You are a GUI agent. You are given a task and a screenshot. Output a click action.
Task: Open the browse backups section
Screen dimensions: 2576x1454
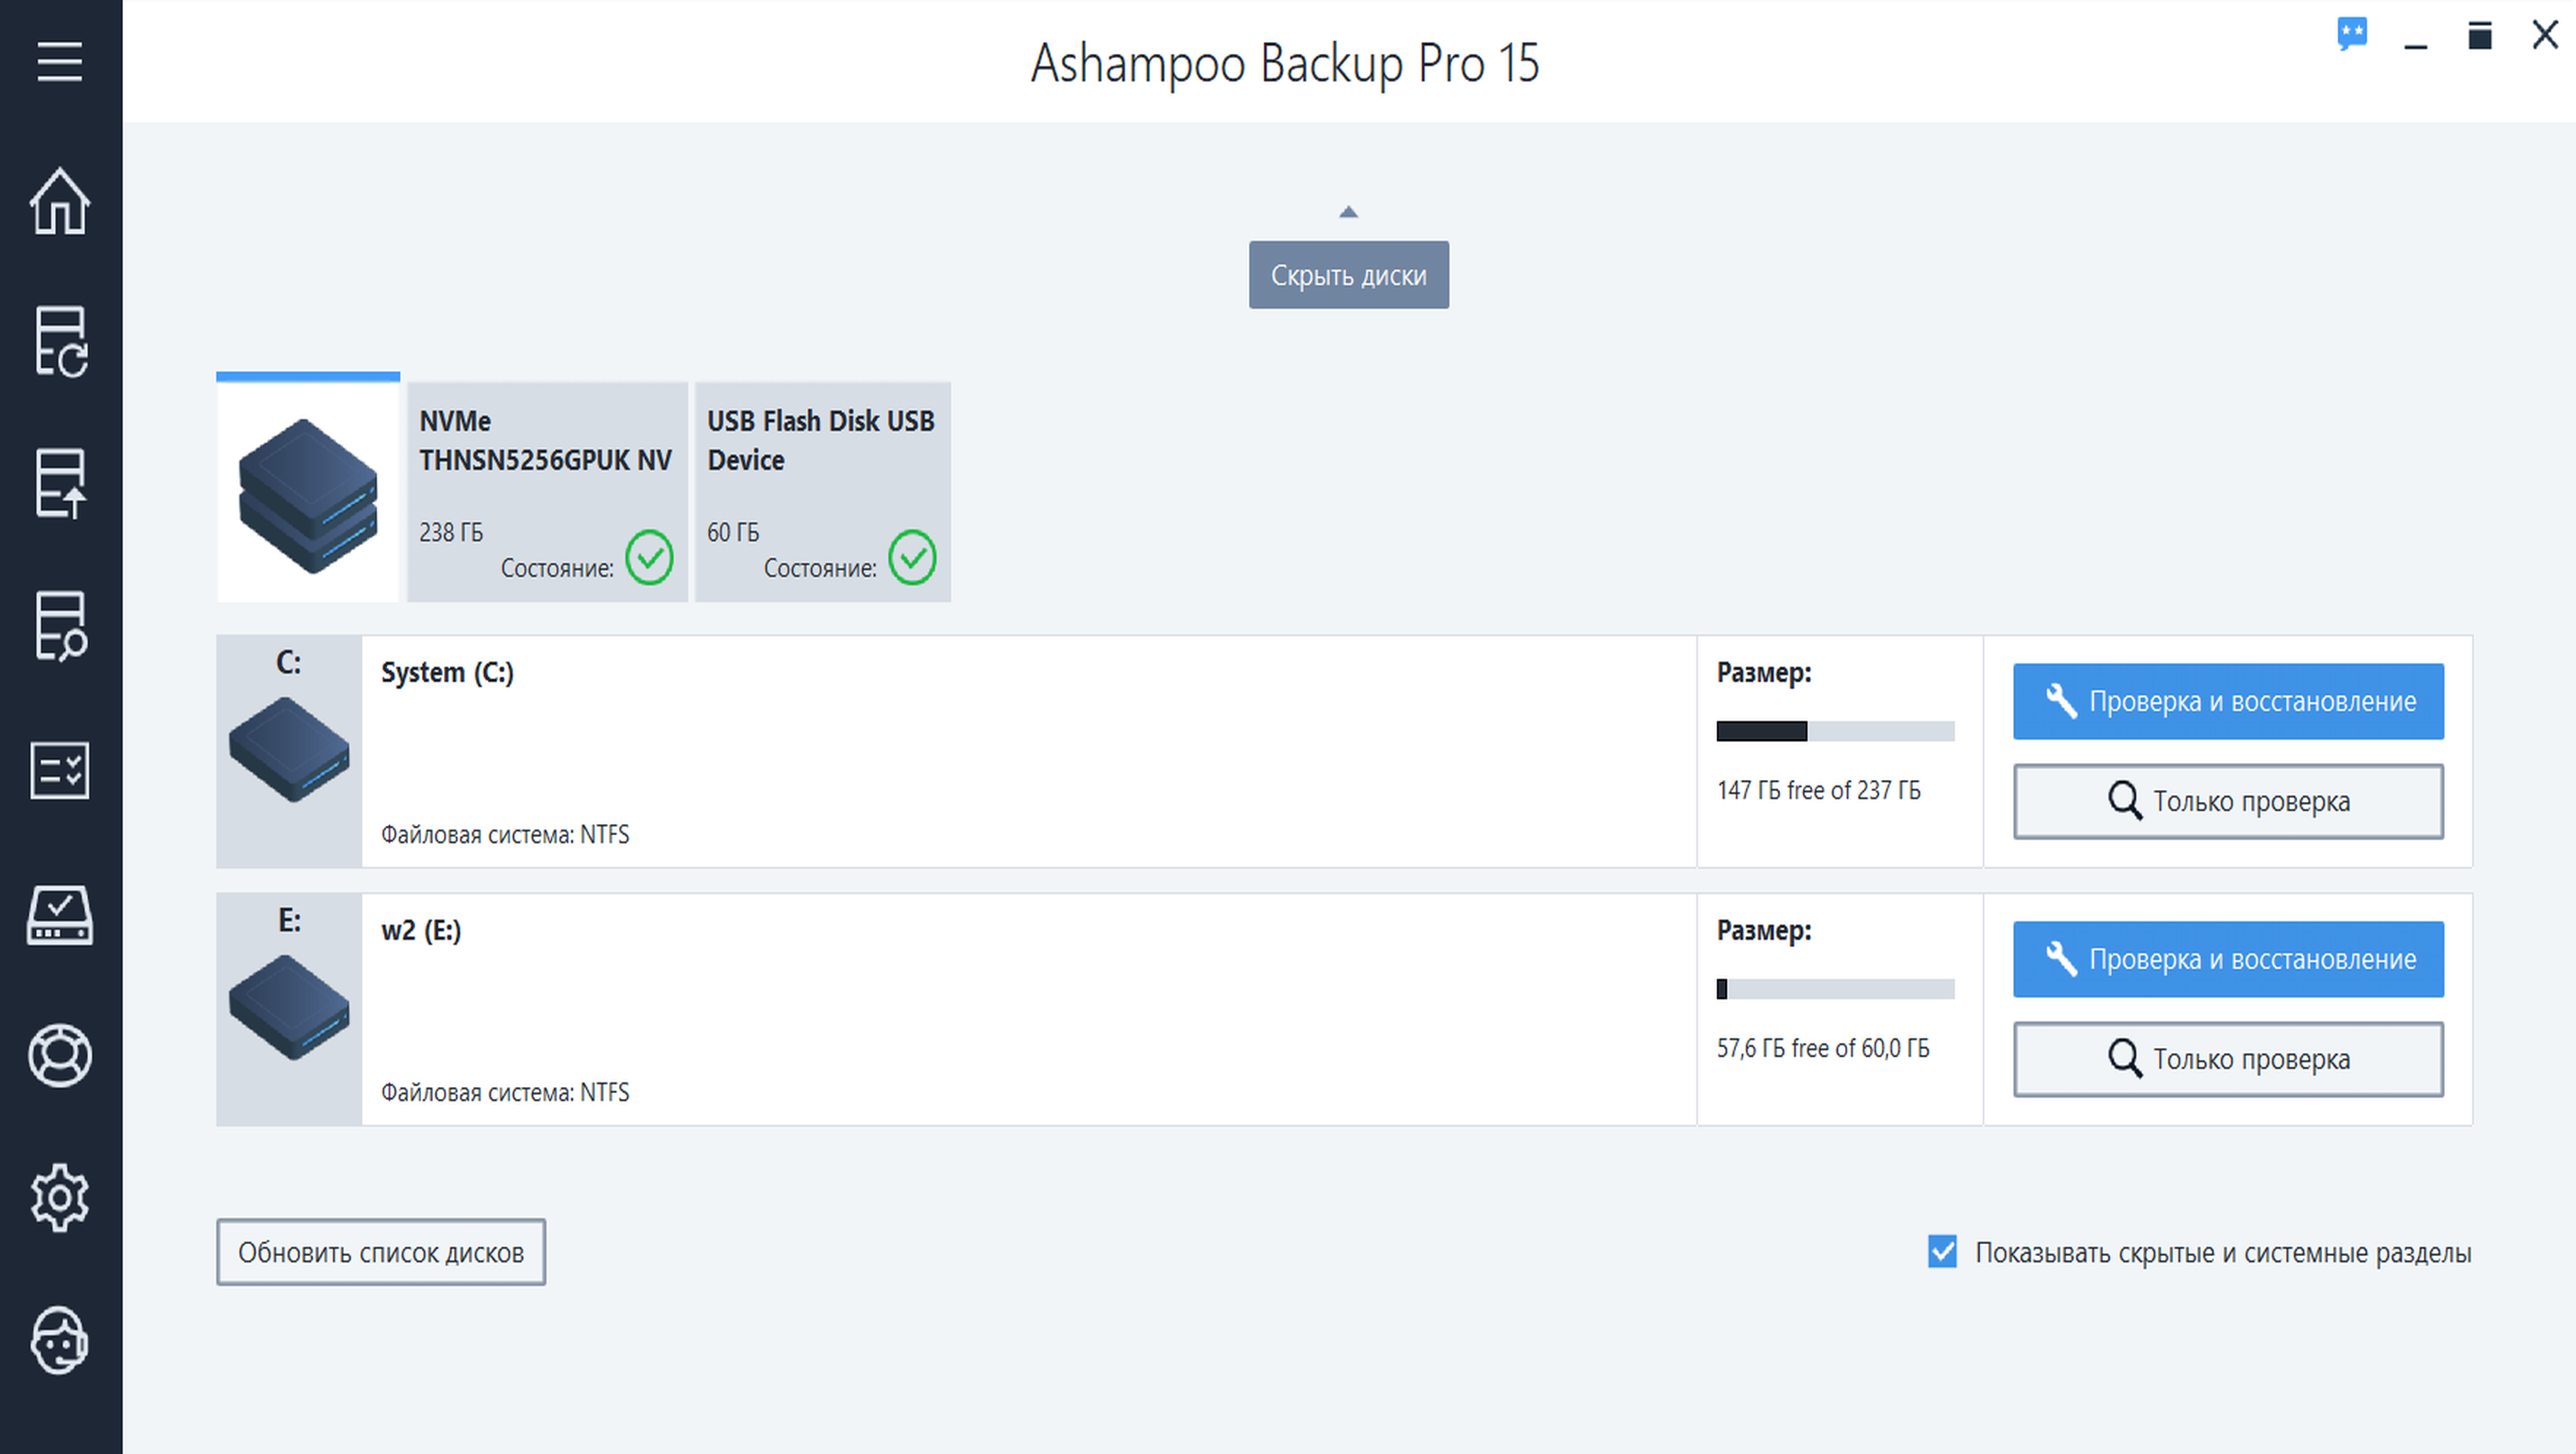click(59, 627)
